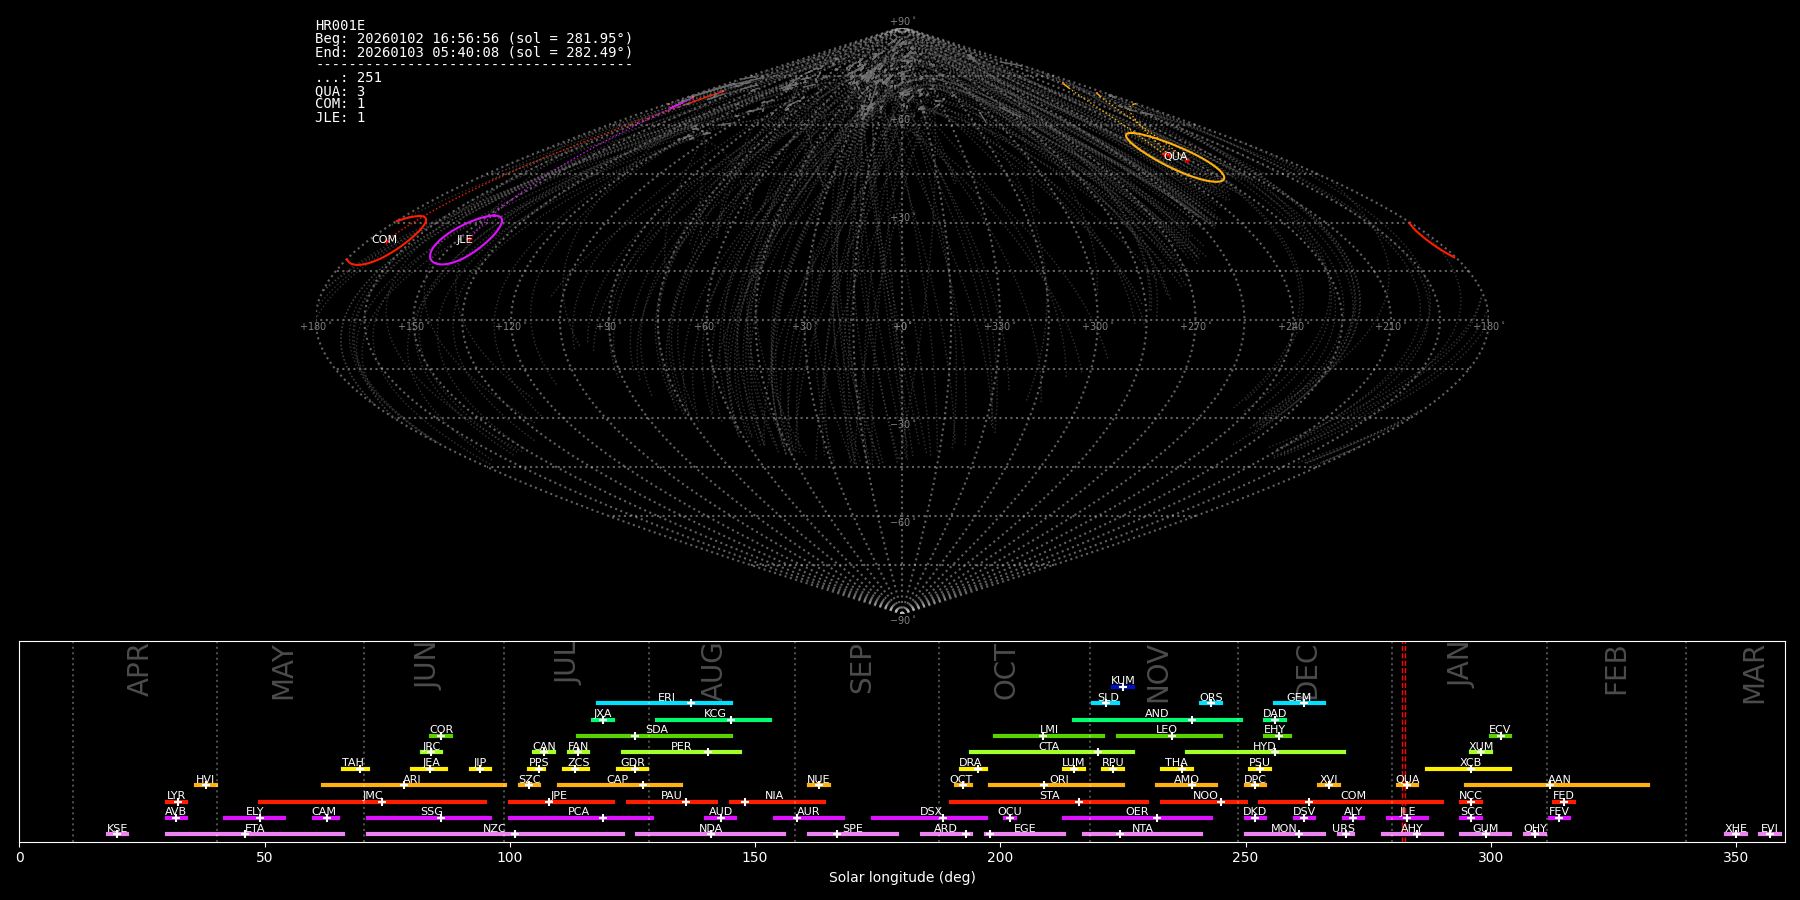Image resolution: width=1800 pixels, height=900 pixels.
Task: Click the NUE label in the timeline
Action: point(818,780)
